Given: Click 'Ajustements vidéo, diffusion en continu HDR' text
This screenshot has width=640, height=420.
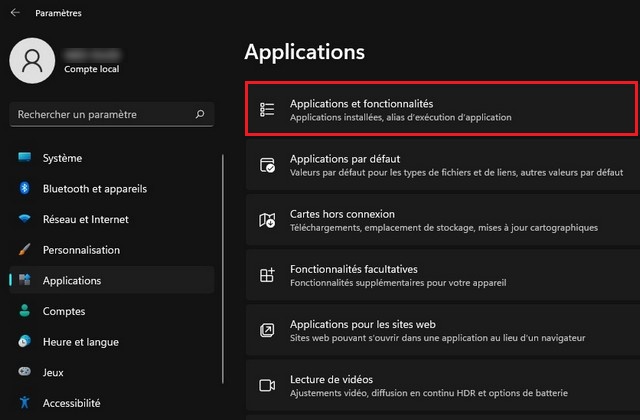Looking at the screenshot, I should pos(429,393).
